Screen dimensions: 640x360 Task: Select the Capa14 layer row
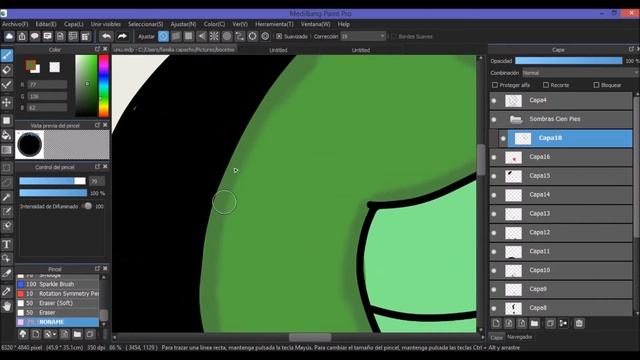(x=561, y=195)
